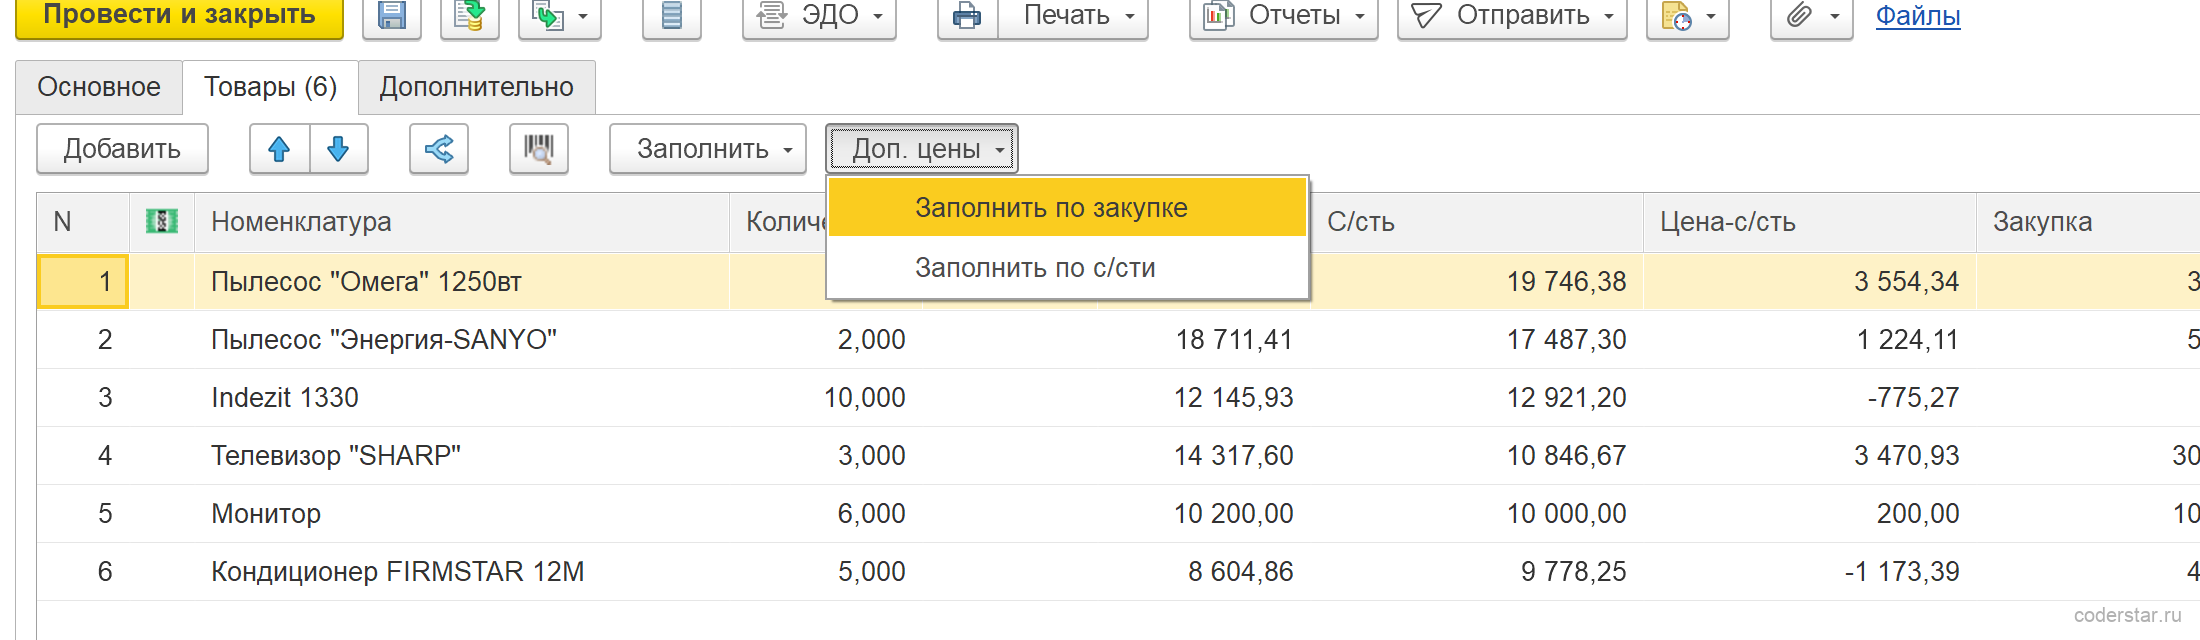Click cost cell 17 487,30

point(1566,340)
